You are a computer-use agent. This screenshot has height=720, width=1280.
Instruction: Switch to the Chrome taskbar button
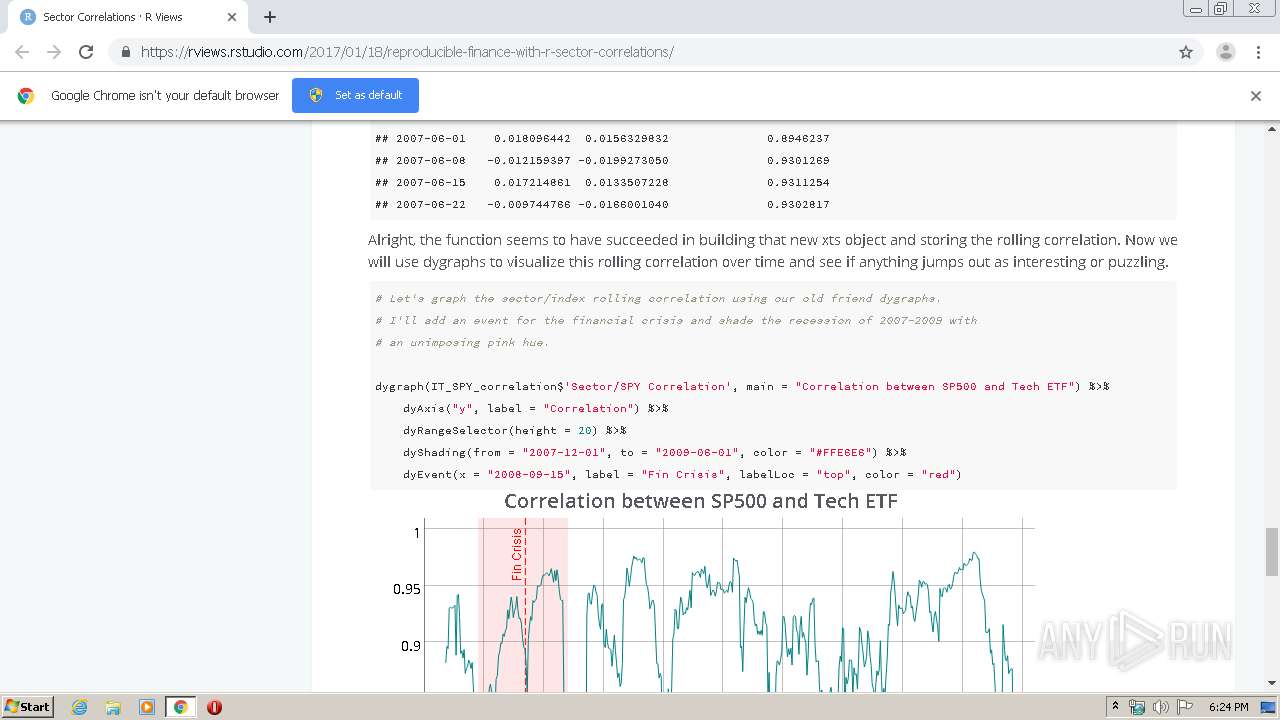point(181,707)
